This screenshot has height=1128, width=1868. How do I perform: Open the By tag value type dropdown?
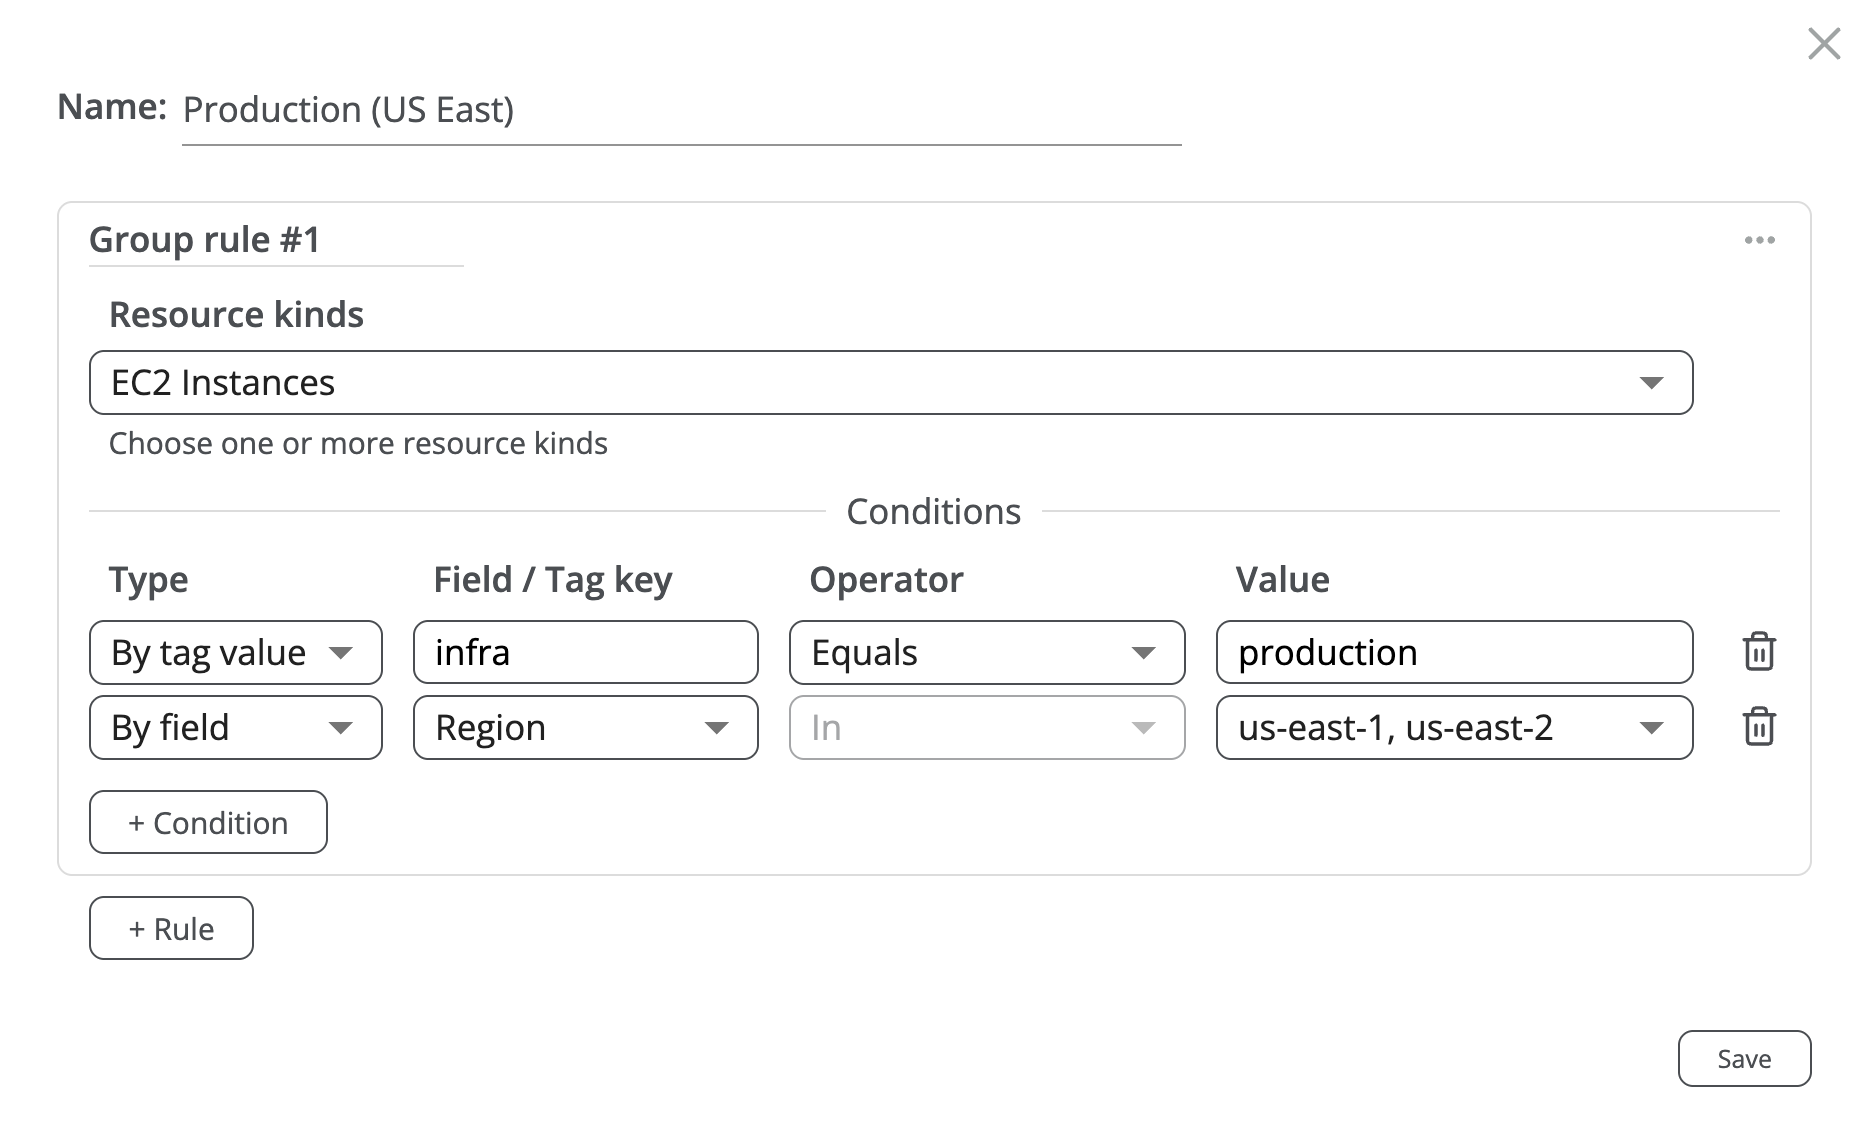click(x=235, y=653)
